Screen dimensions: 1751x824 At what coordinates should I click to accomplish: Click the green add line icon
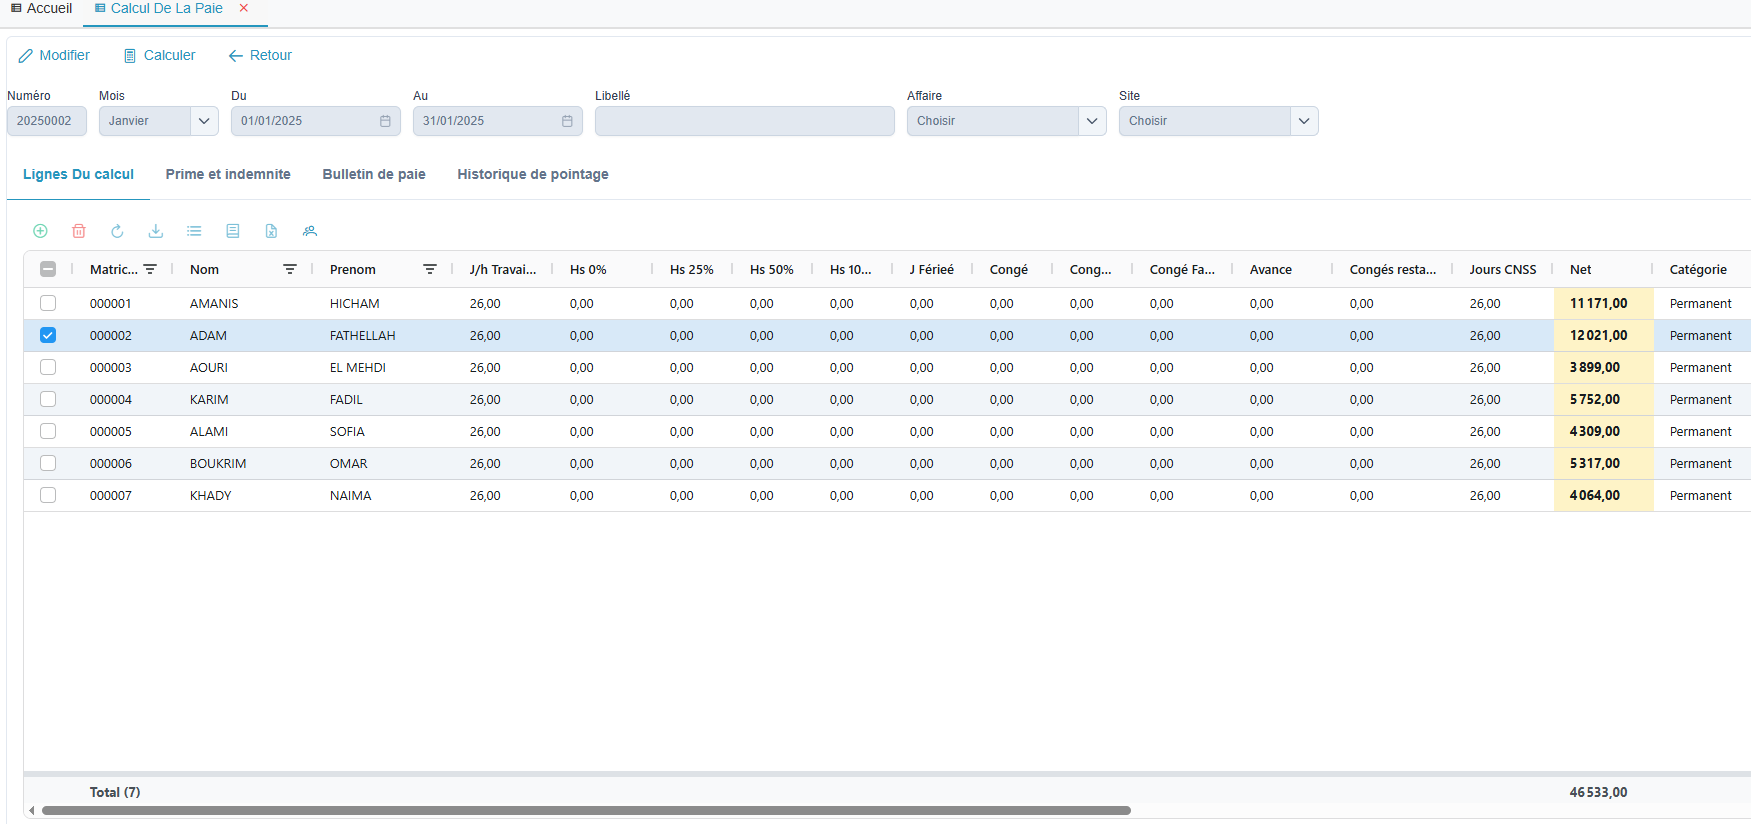pyautogui.click(x=40, y=231)
